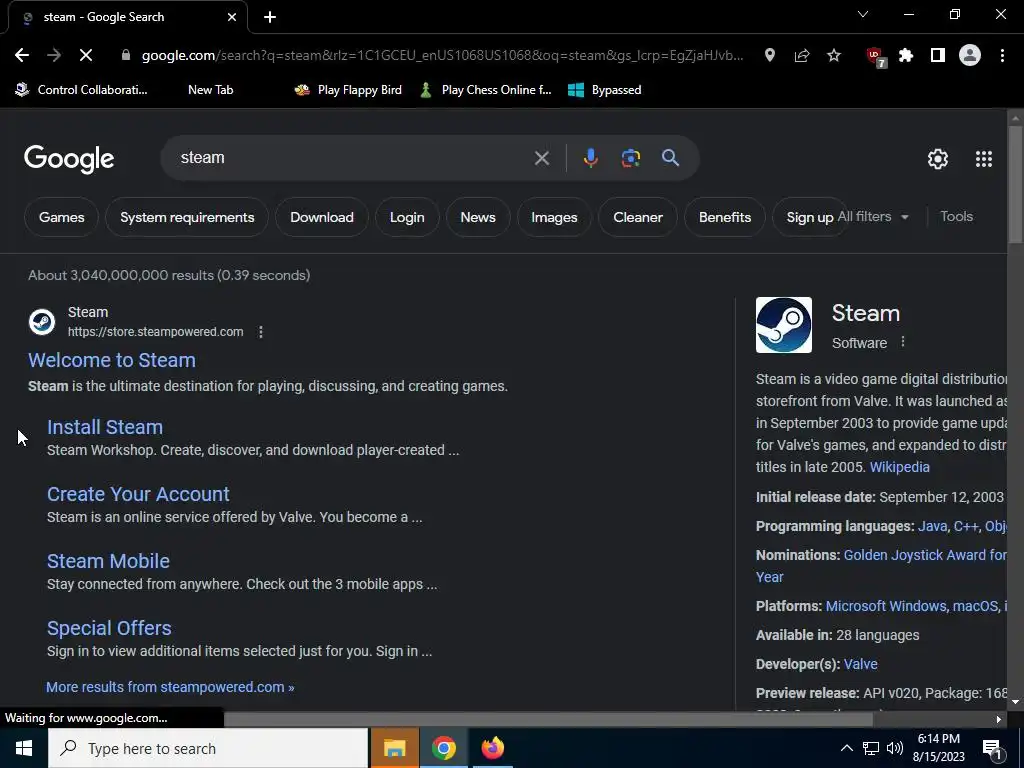This screenshot has height=768, width=1024.
Task: Open the Microsoft Windows platform link
Action: coord(886,606)
